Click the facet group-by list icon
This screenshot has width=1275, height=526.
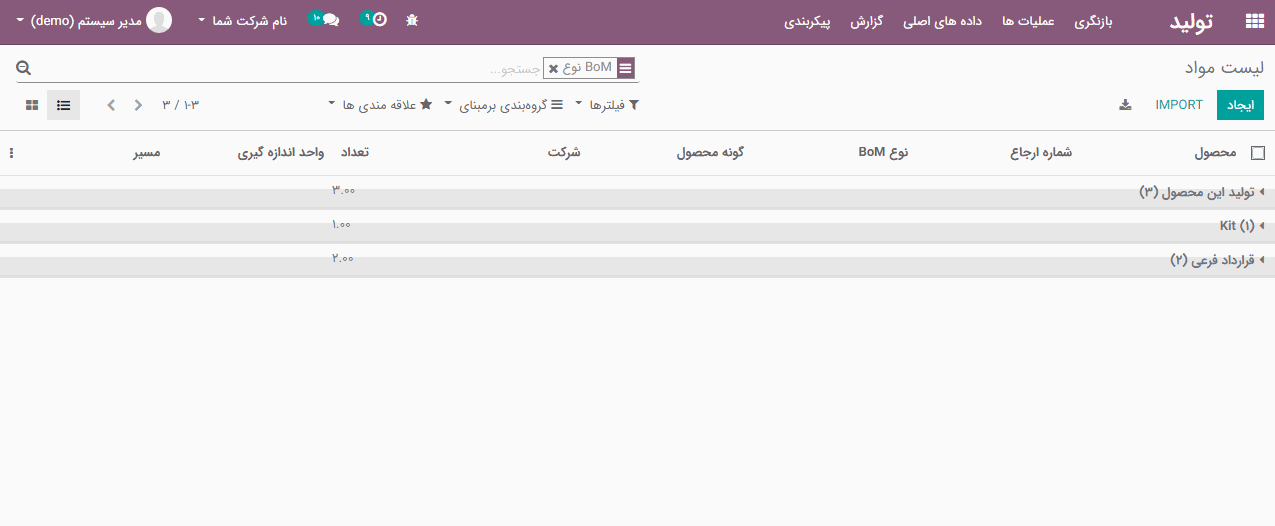point(626,68)
